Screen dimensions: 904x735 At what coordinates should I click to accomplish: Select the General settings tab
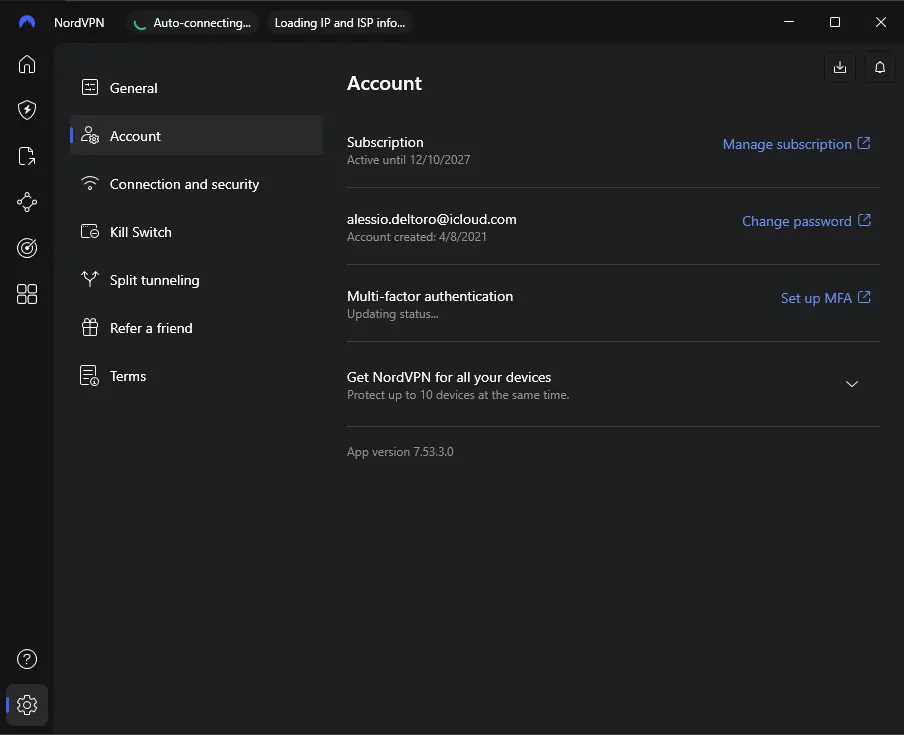196,88
